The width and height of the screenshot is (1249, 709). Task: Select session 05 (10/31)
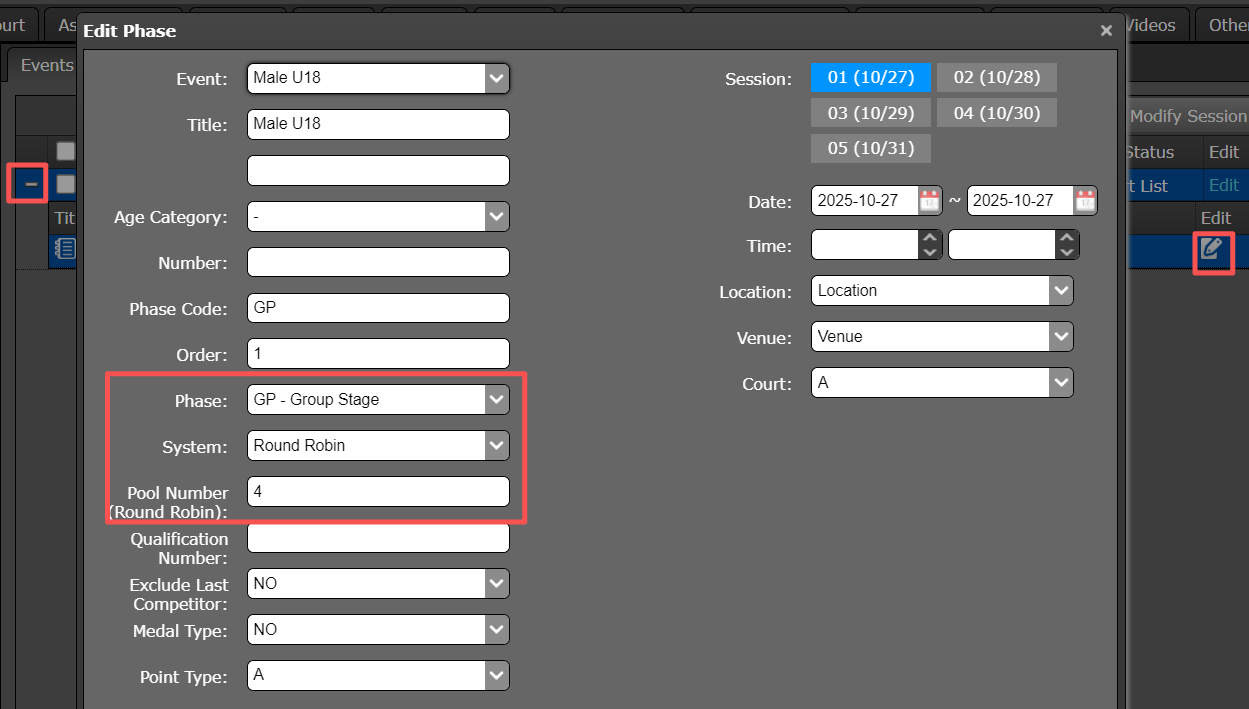tap(870, 148)
